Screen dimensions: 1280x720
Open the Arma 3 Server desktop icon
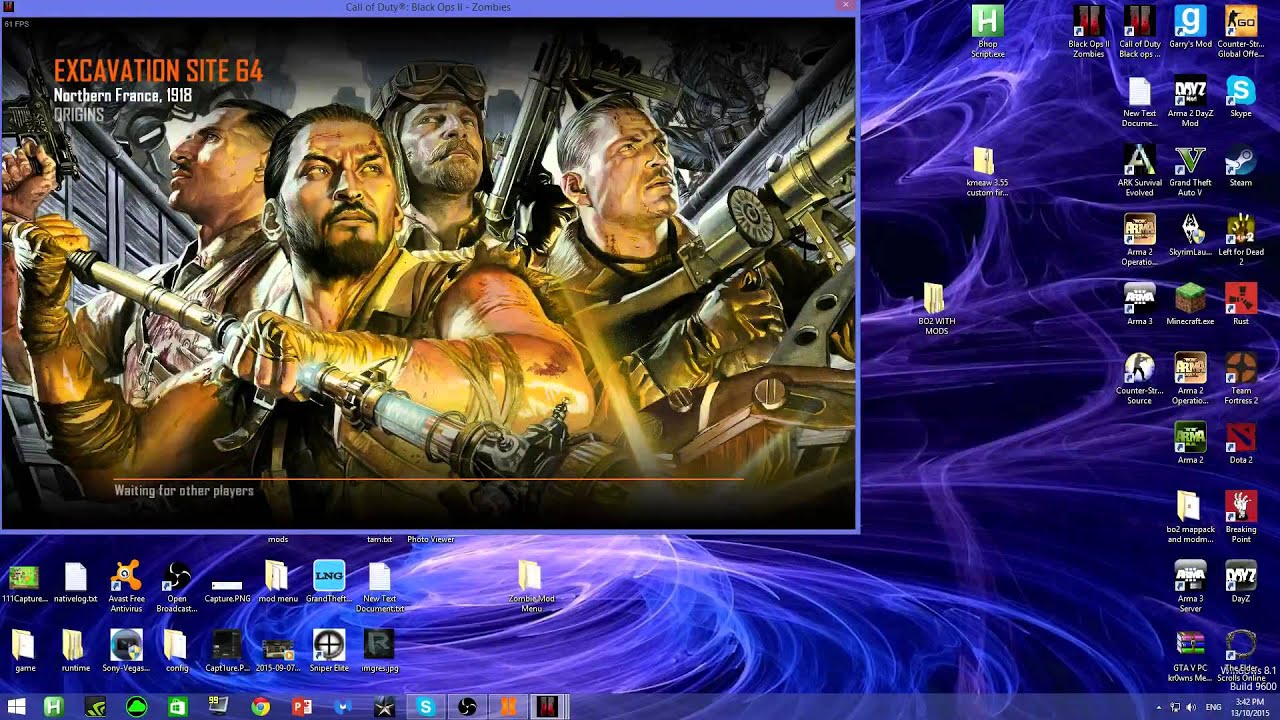tap(1190, 586)
